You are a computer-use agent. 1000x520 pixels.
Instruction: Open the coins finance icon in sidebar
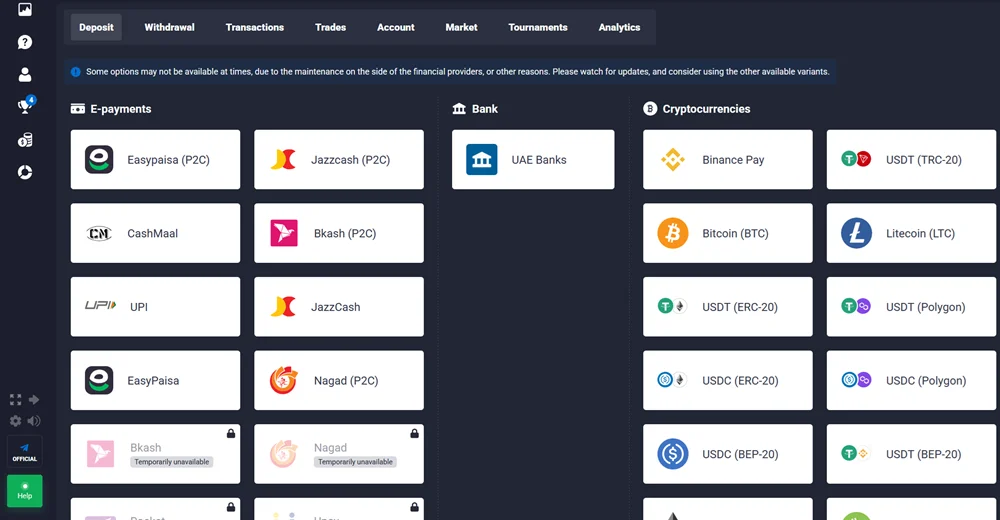[x=25, y=140]
